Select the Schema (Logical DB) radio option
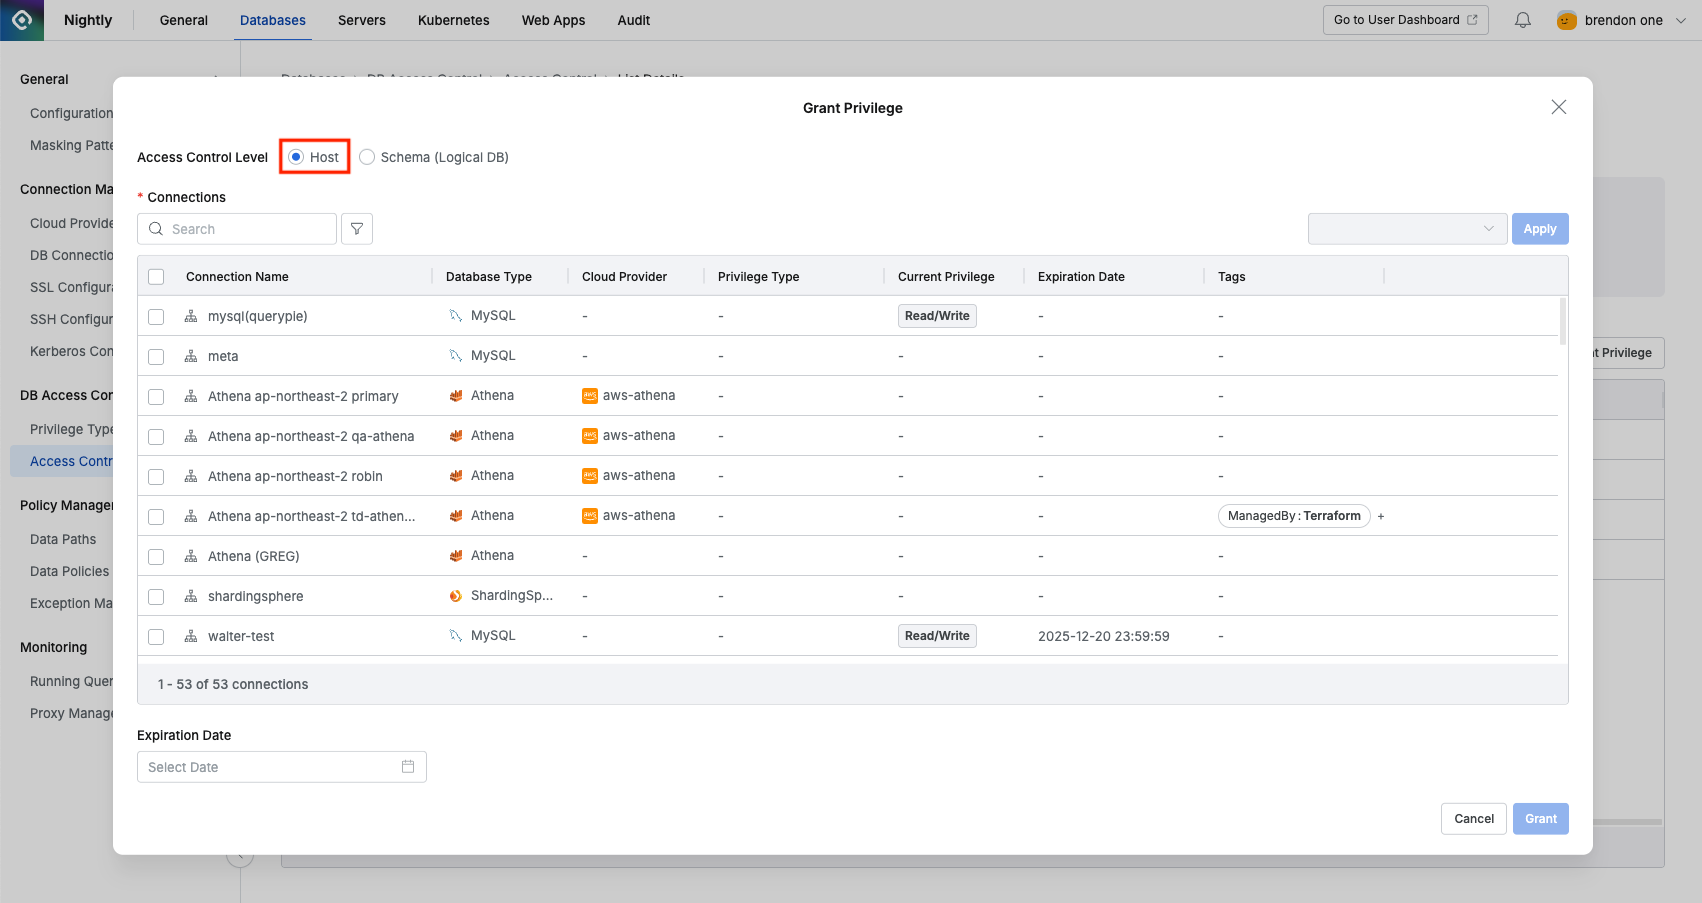This screenshot has height=903, width=1702. click(367, 157)
